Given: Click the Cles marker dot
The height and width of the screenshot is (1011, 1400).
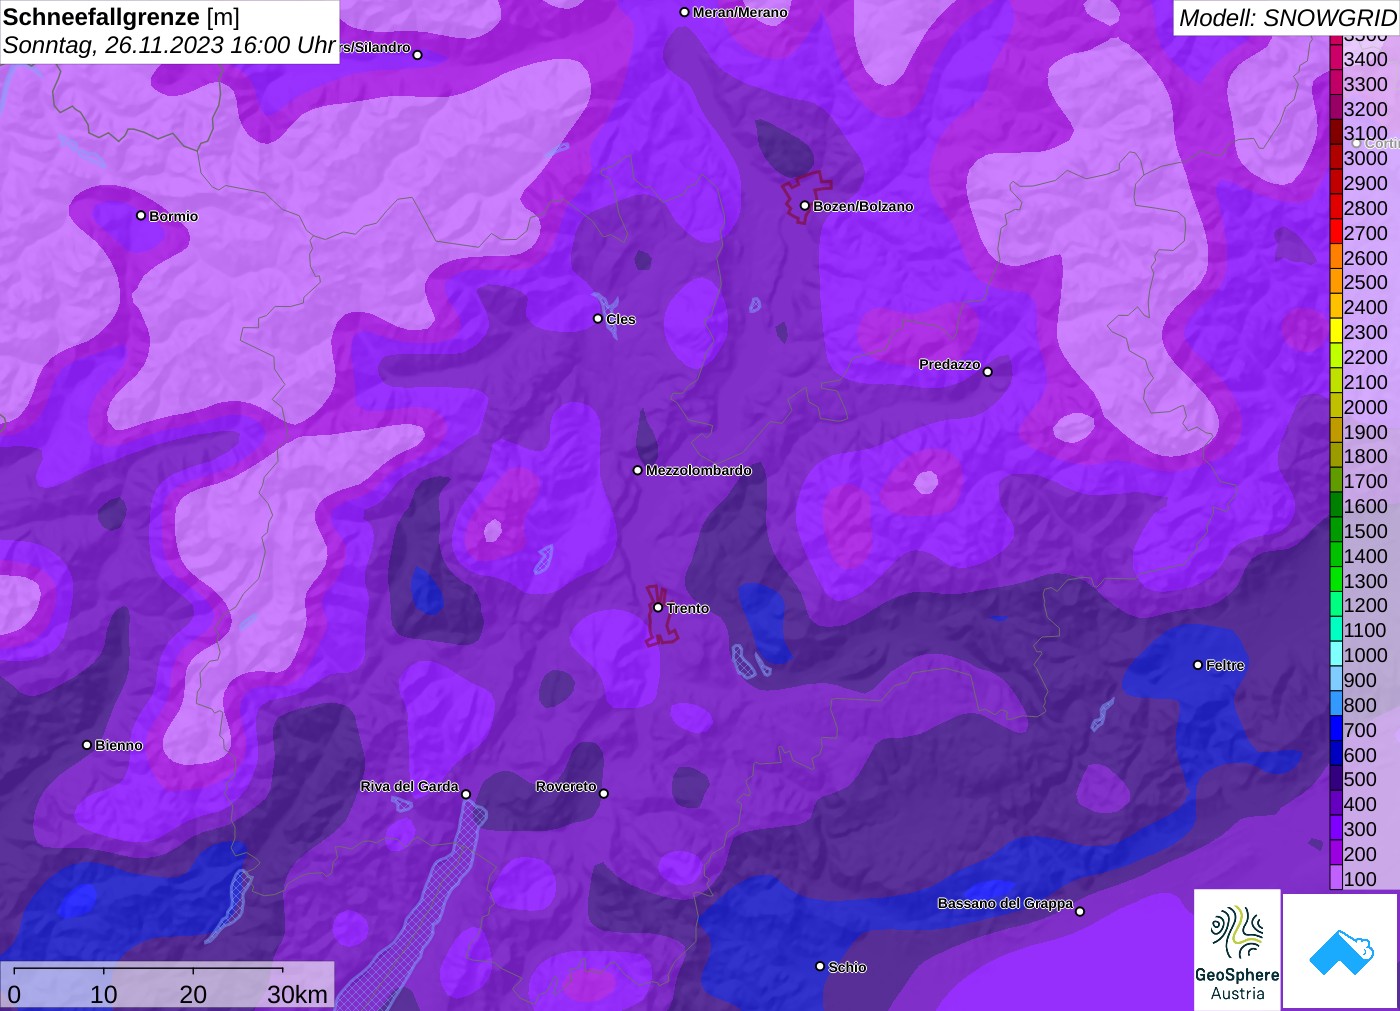Looking at the screenshot, I should pyautogui.click(x=598, y=319).
